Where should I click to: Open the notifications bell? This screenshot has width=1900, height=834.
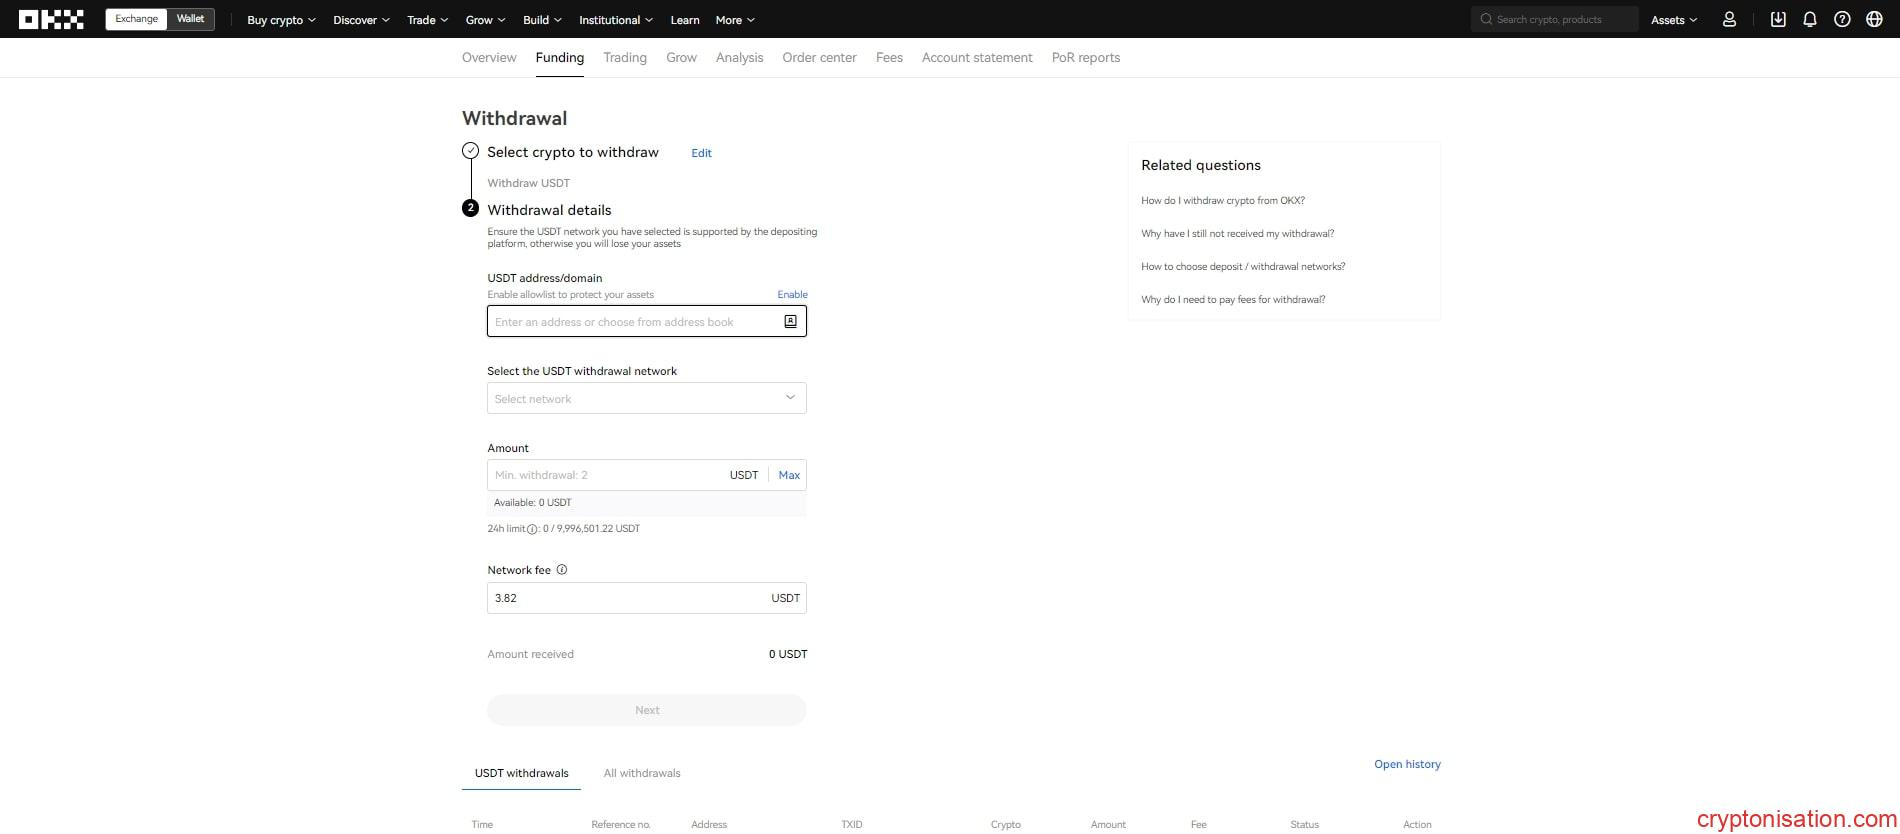click(x=1809, y=19)
